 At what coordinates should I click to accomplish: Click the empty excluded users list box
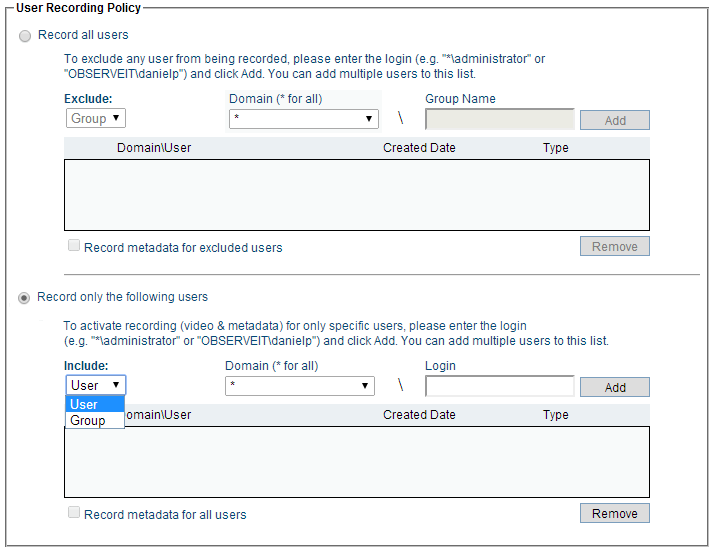click(356, 195)
